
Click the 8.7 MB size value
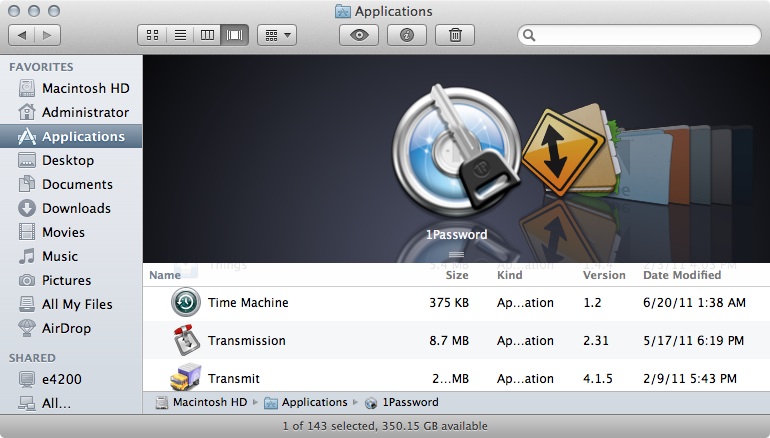449,341
